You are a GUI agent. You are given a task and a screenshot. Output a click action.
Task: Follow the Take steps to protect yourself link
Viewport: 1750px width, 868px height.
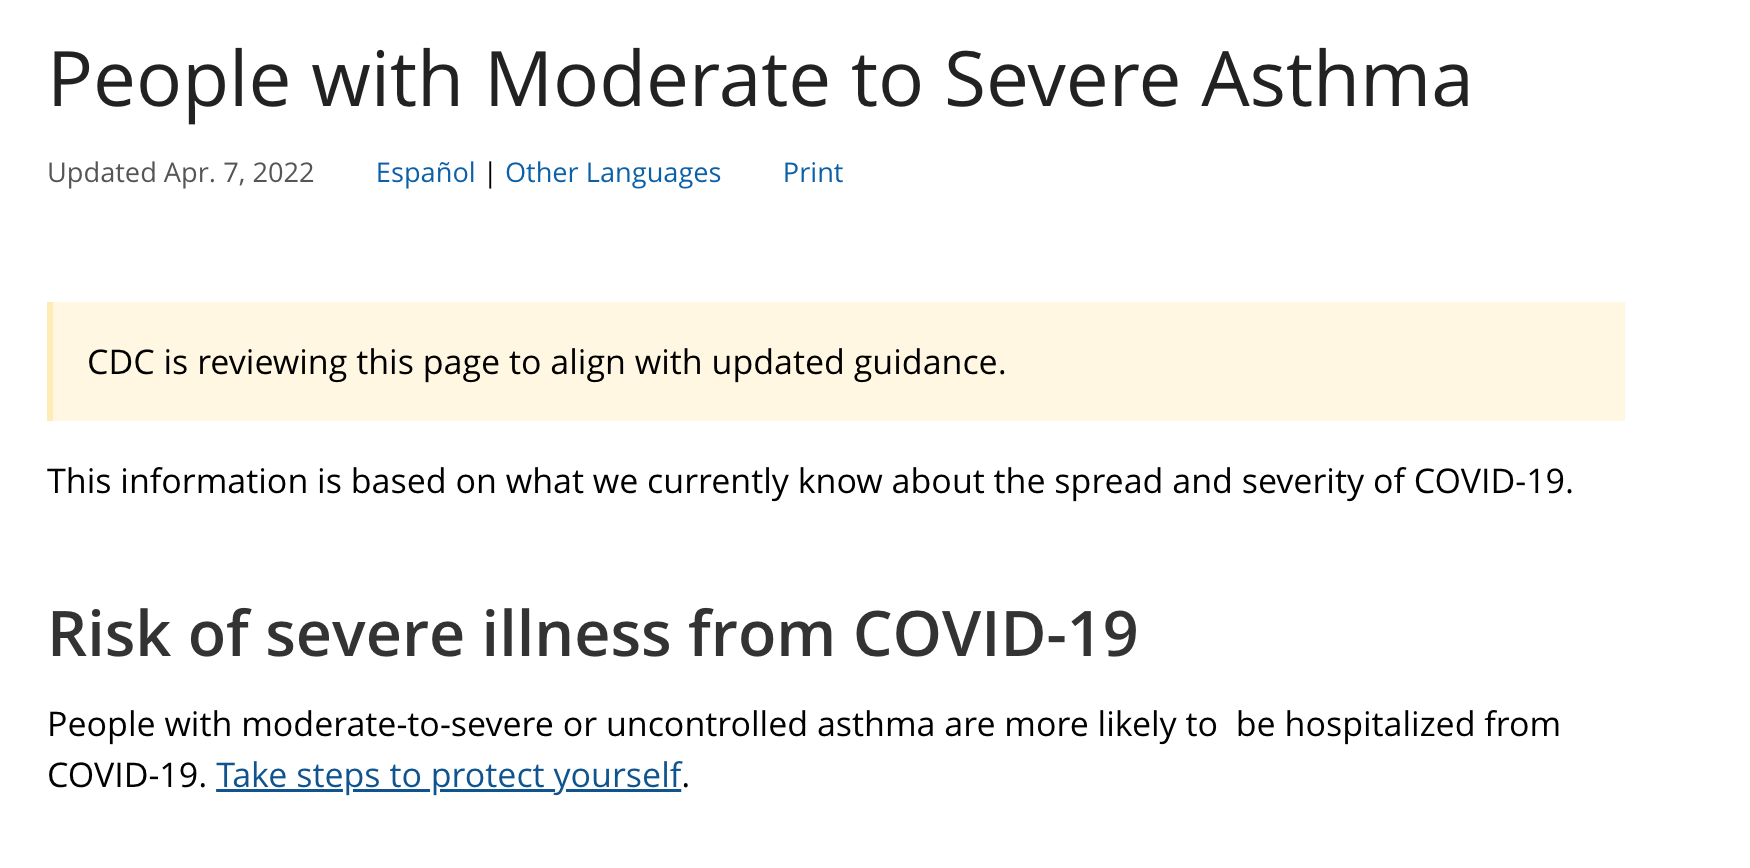(x=449, y=775)
